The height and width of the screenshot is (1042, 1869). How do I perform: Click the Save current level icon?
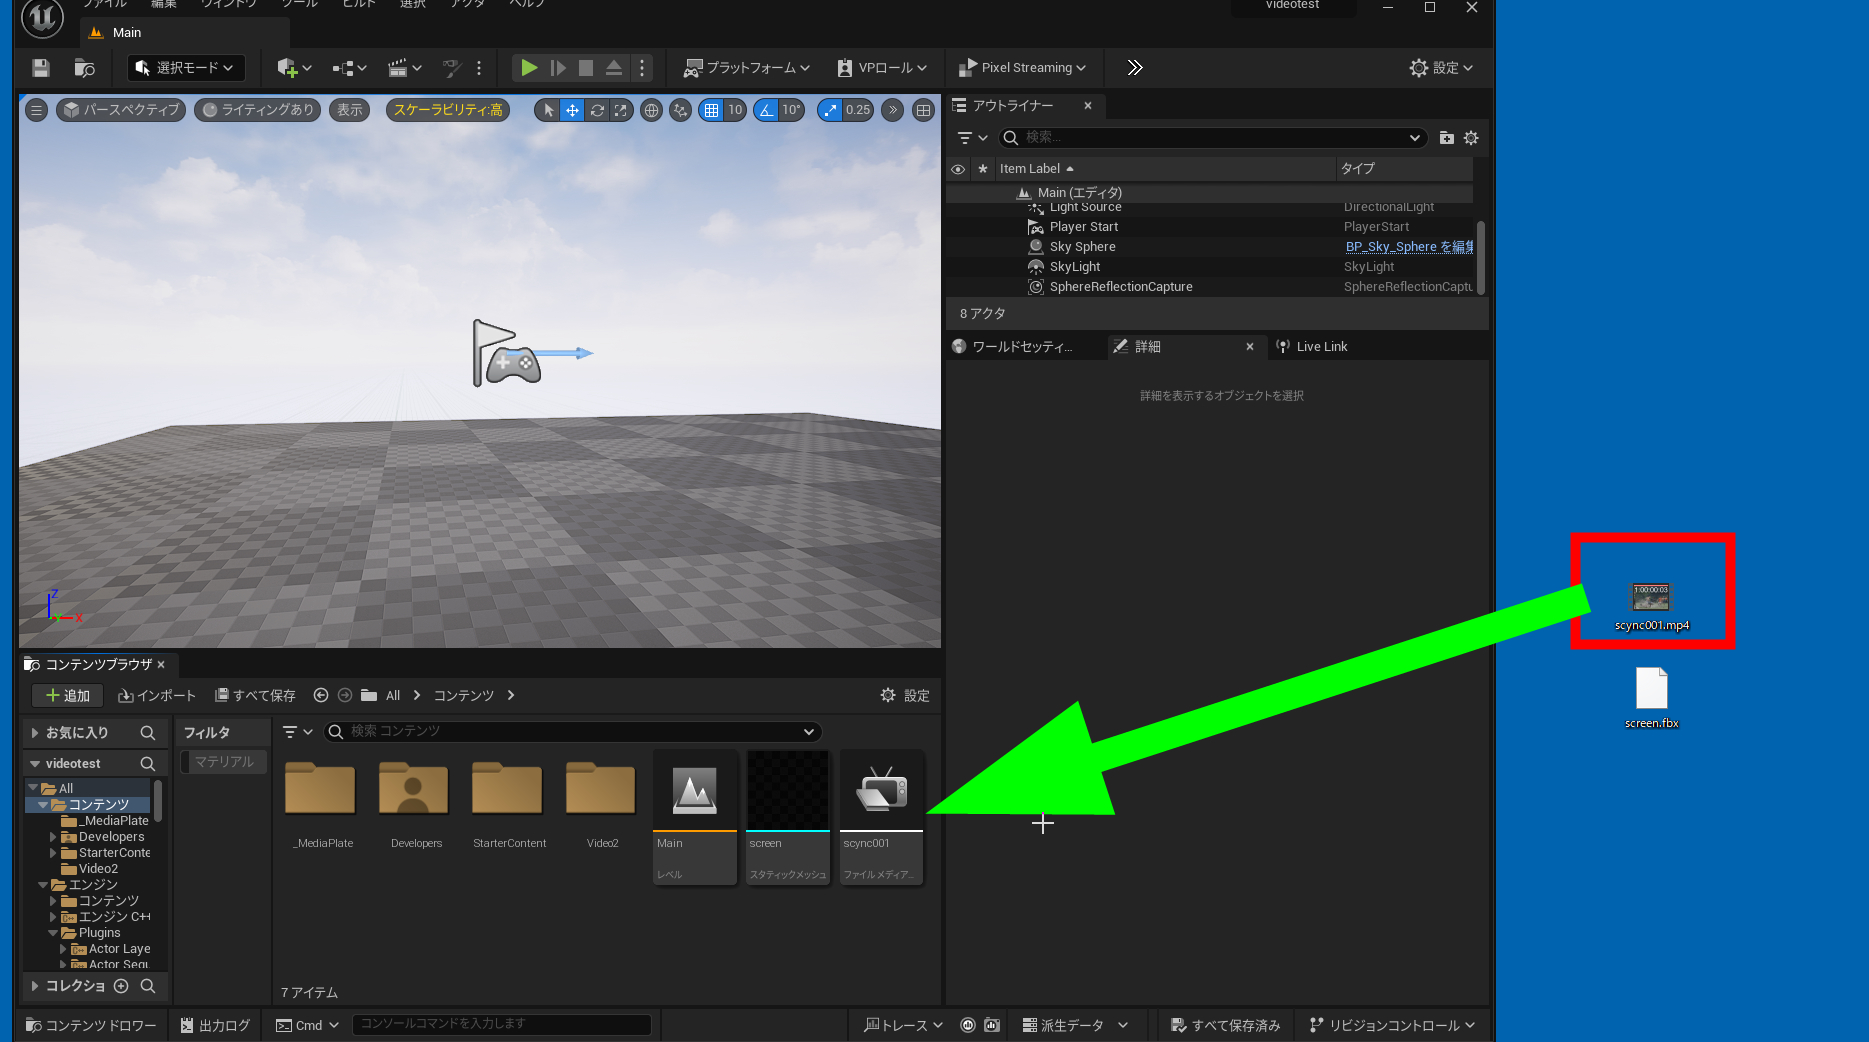[40, 68]
